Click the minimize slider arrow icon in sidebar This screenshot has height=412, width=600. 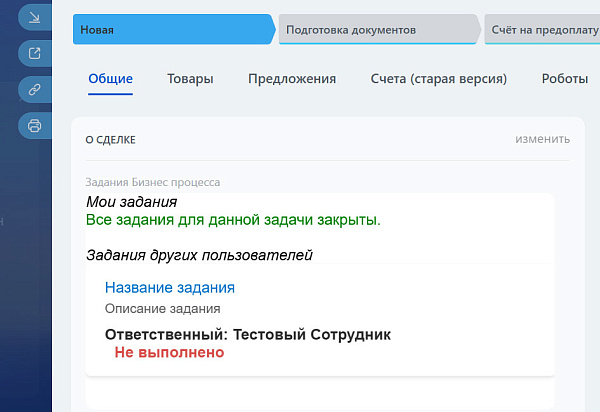(35, 17)
